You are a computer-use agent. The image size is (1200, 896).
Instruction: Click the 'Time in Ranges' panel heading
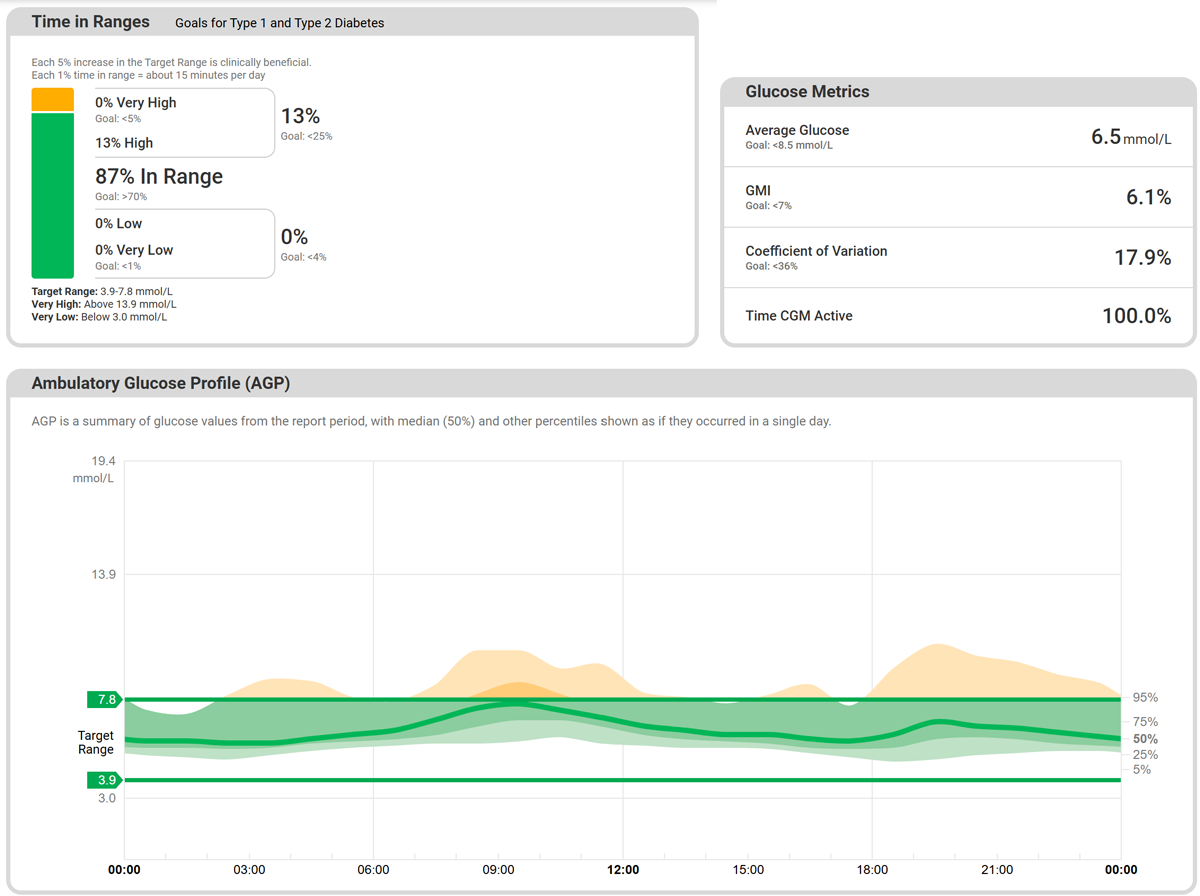point(90,22)
